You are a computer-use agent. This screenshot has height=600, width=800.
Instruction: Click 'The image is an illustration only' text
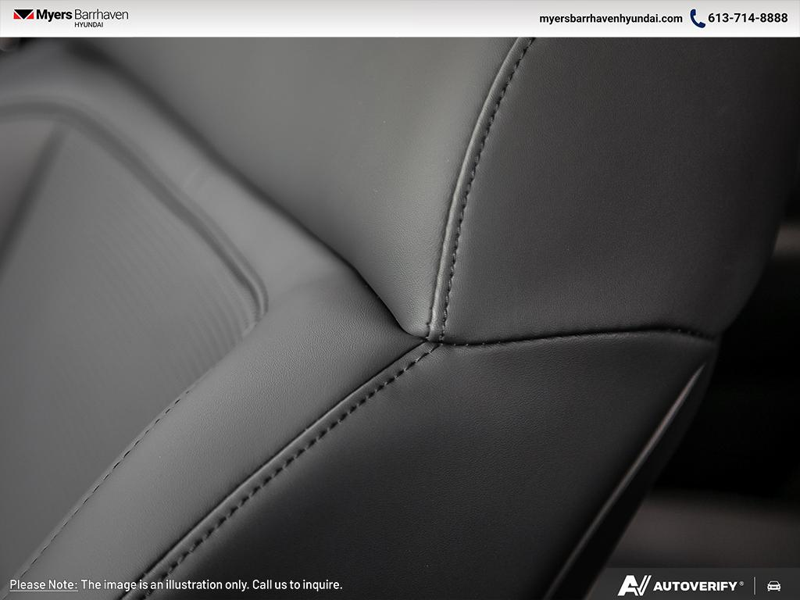[165, 585]
